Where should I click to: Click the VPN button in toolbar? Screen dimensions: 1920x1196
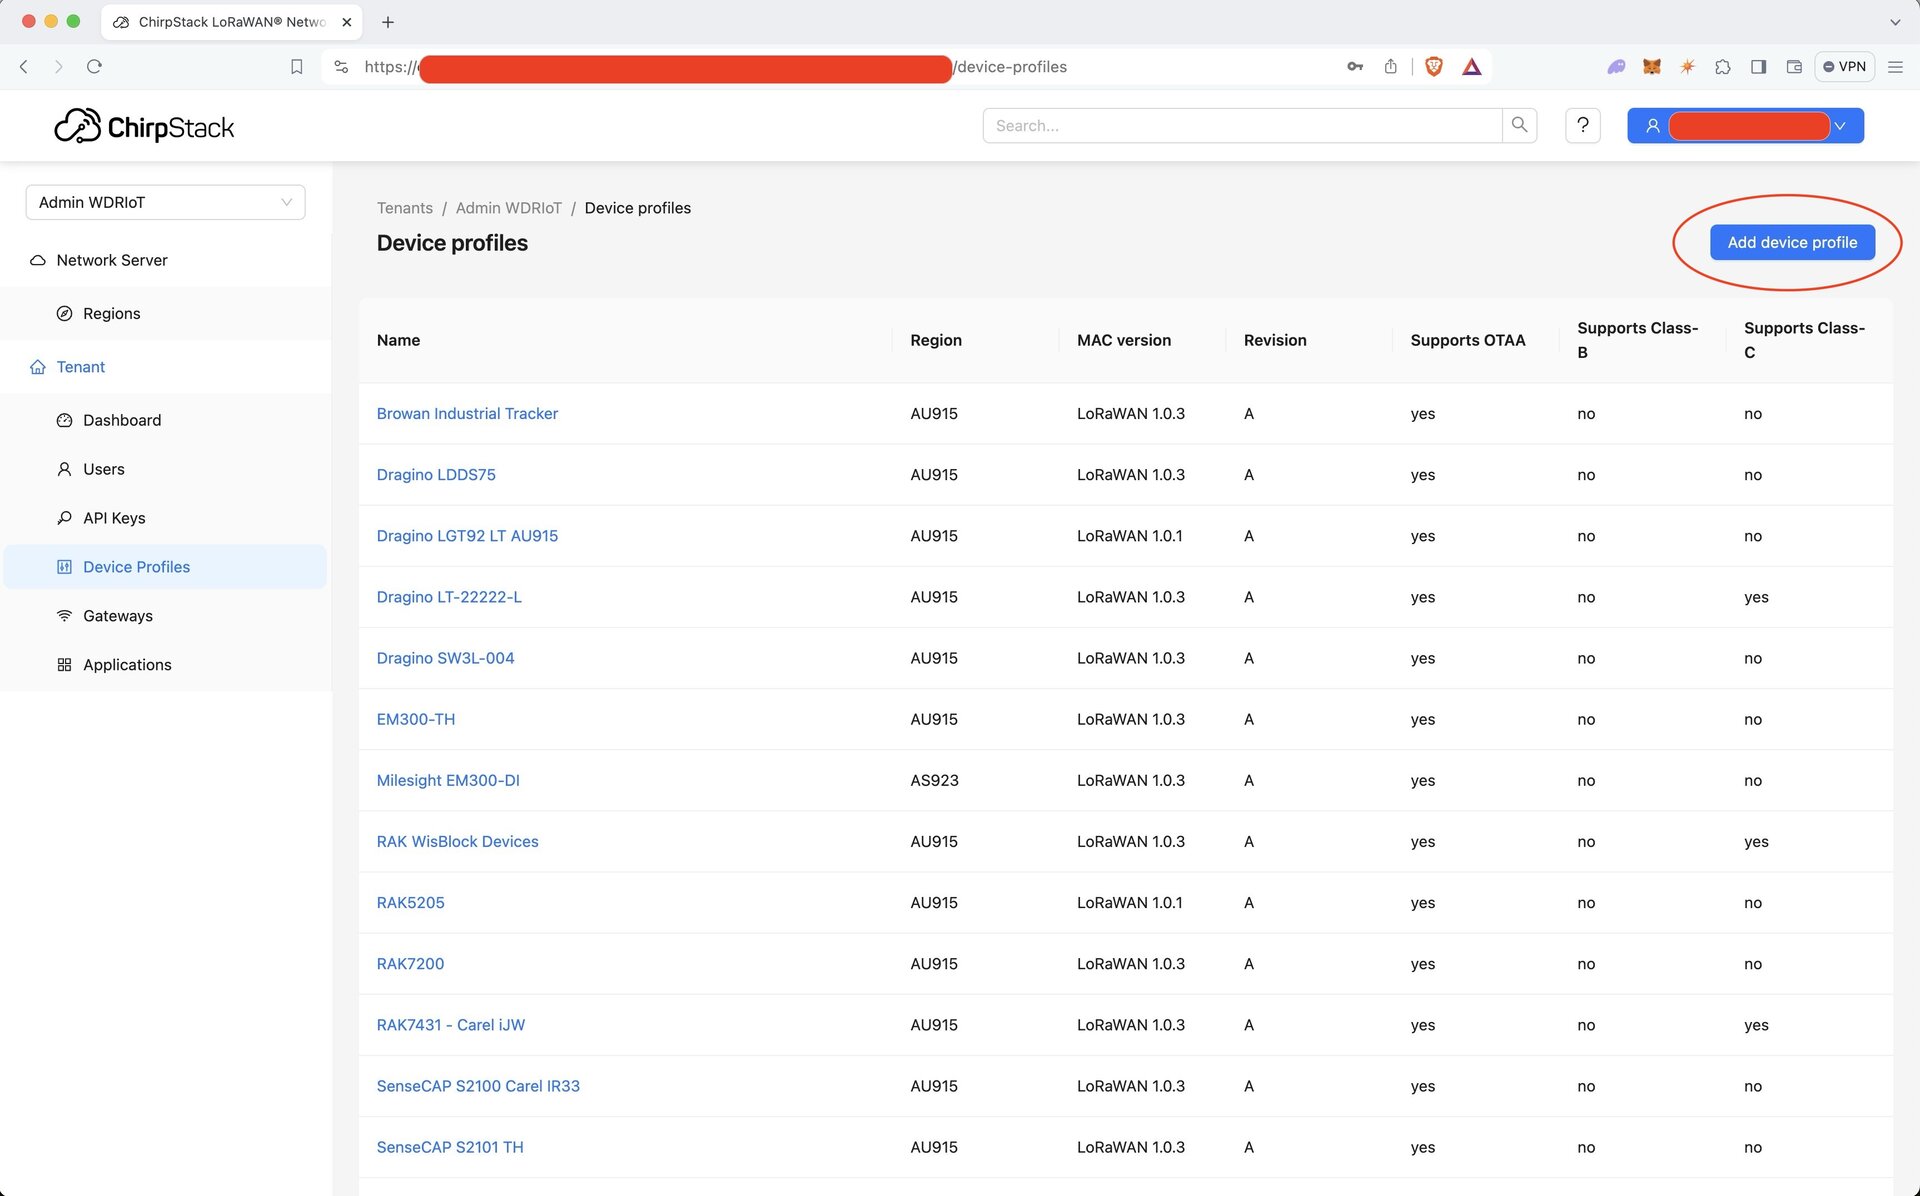(1844, 67)
